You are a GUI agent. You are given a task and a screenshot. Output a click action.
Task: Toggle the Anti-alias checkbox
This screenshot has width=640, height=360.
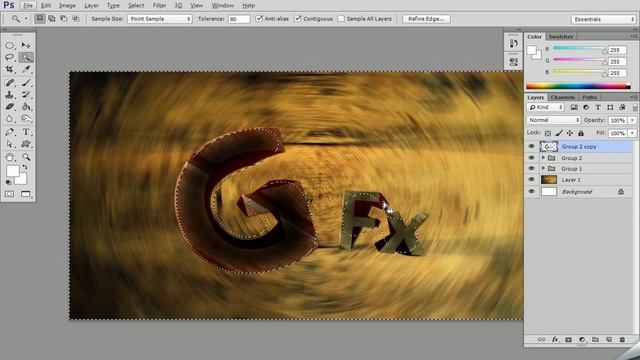[259, 19]
